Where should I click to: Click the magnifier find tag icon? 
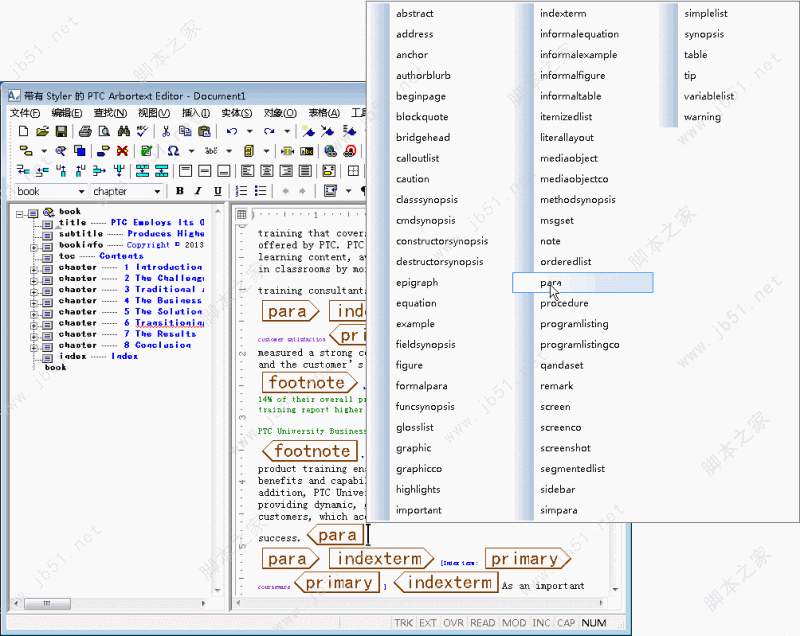tap(61, 151)
